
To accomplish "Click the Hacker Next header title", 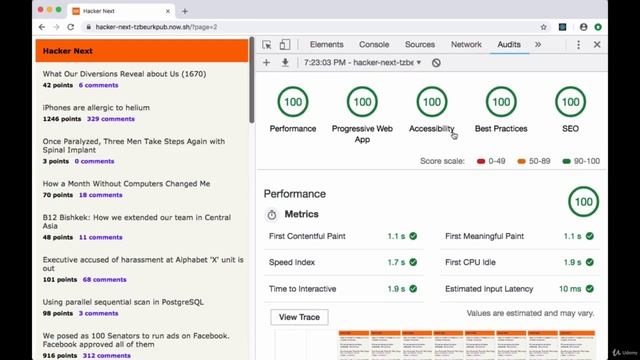I will point(68,51).
